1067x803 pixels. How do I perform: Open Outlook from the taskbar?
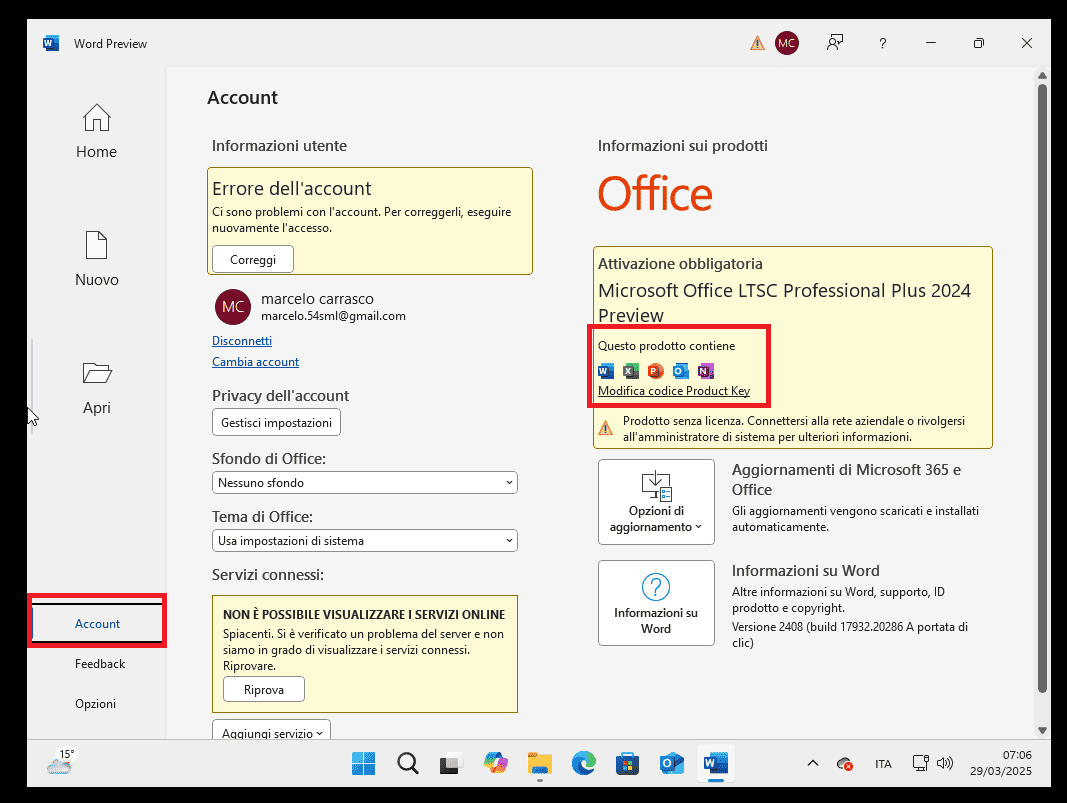[671, 764]
